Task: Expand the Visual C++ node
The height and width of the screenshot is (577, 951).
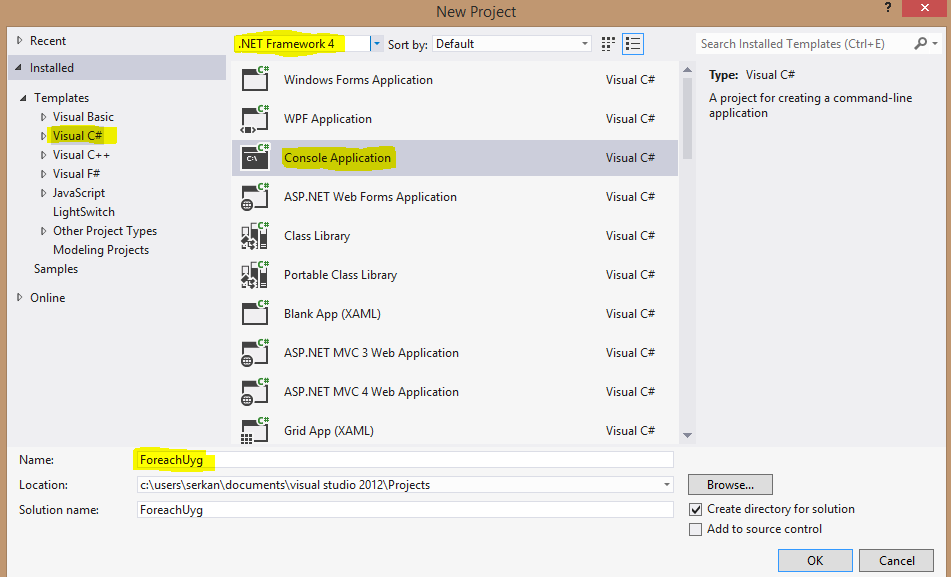Action: 43,155
